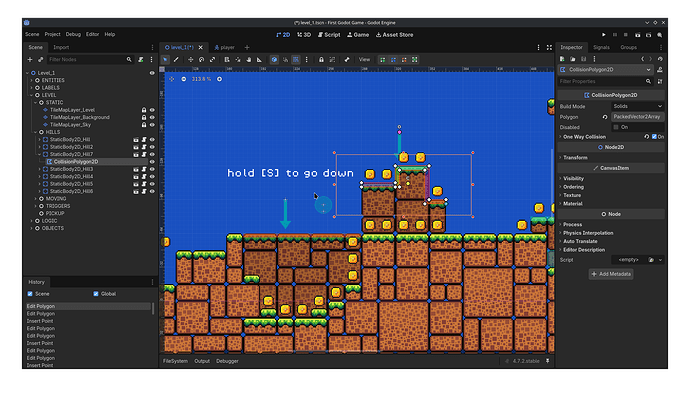Switch to the Script workspace
Viewport: 690px width, 395px height.
[x=329, y=35]
